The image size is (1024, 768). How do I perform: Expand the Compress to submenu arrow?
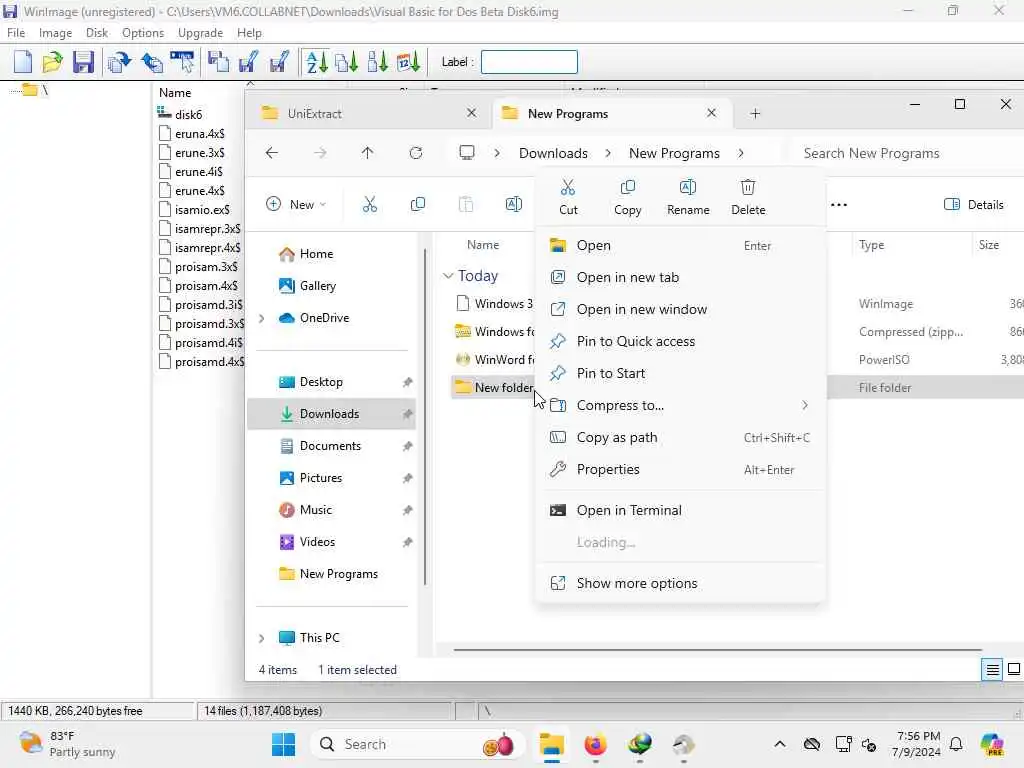[x=805, y=405]
